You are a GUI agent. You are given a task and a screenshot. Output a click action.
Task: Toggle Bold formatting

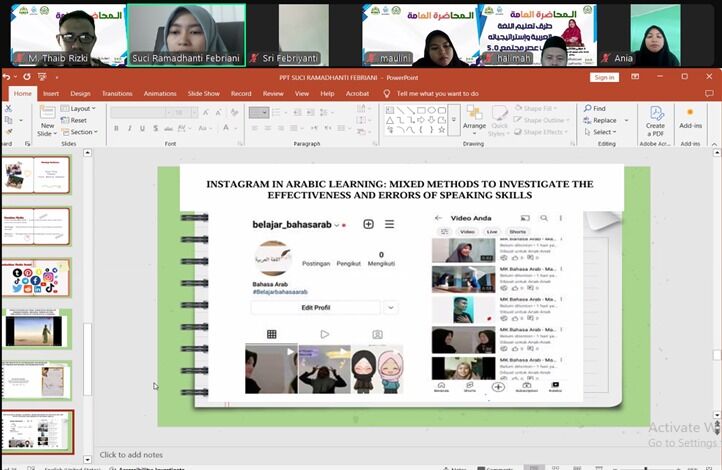(116, 128)
